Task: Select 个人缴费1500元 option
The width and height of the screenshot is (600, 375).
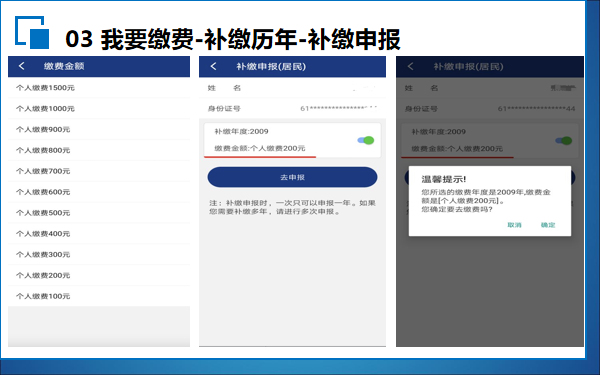Action: tap(99, 88)
